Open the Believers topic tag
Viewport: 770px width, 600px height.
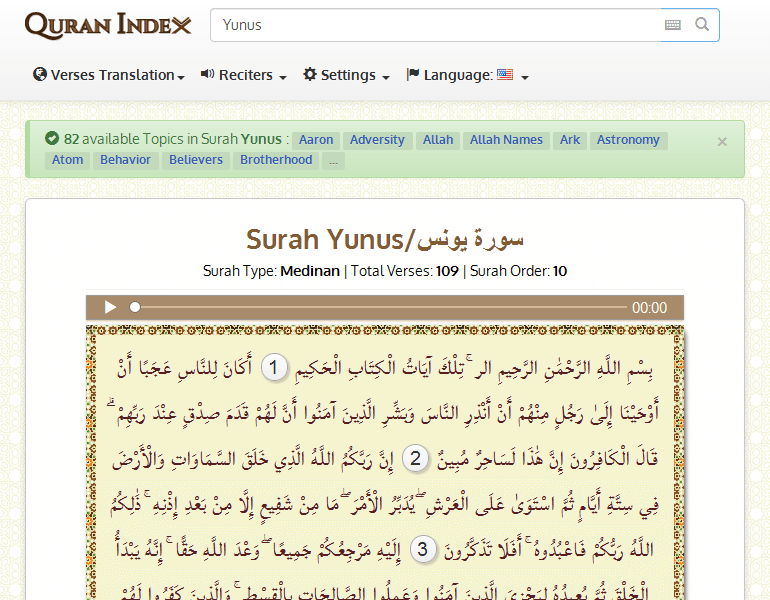click(196, 160)
